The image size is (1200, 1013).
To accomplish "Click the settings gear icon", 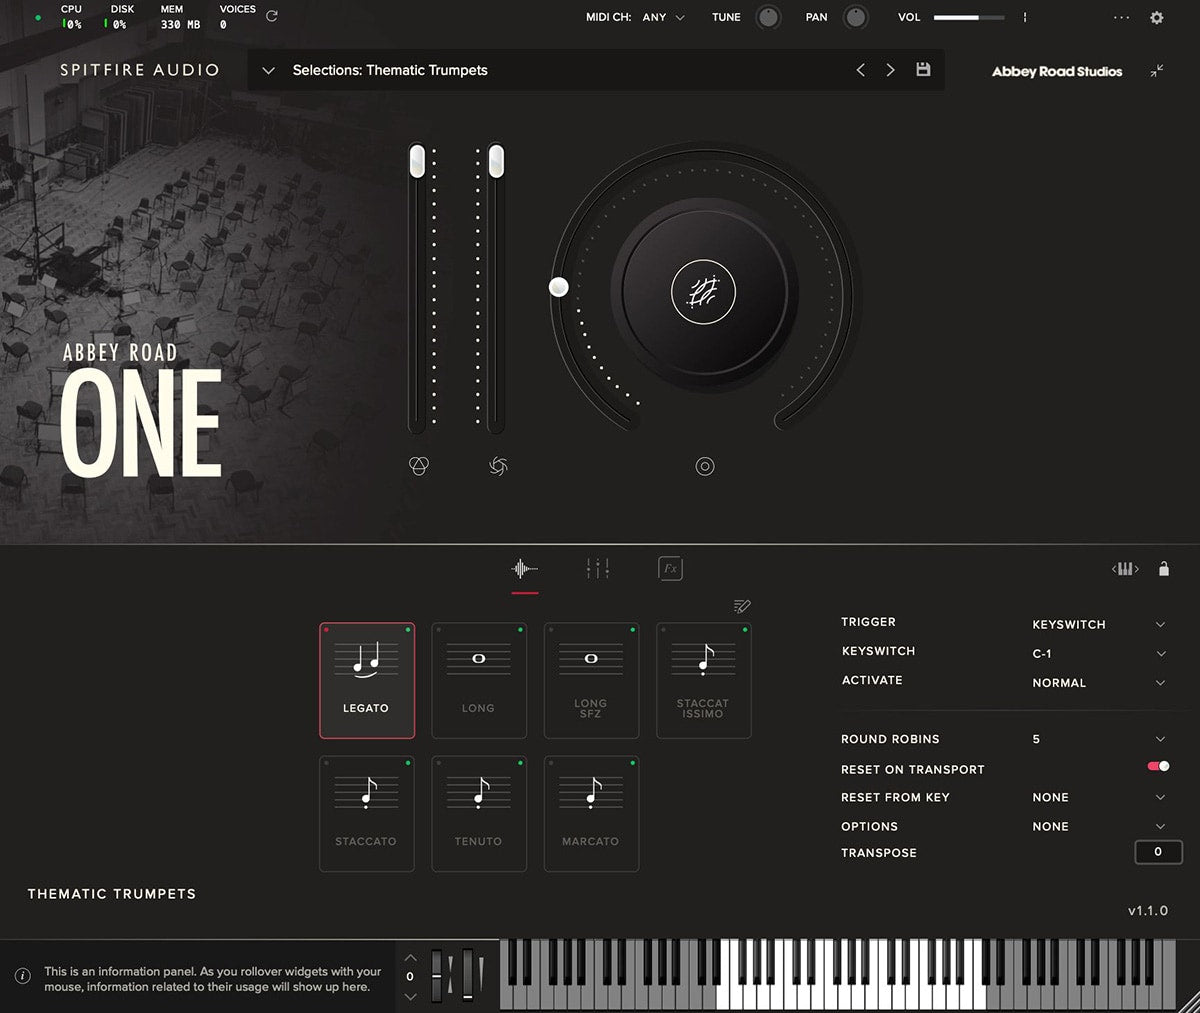I will click(x=1157, y=18).
